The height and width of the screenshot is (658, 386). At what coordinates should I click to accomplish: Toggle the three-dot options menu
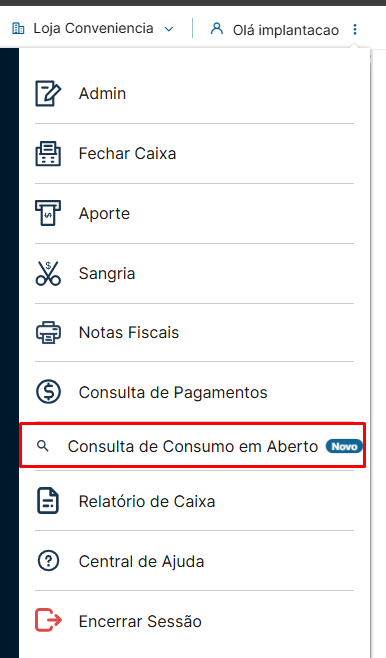(x=355, y=29)
